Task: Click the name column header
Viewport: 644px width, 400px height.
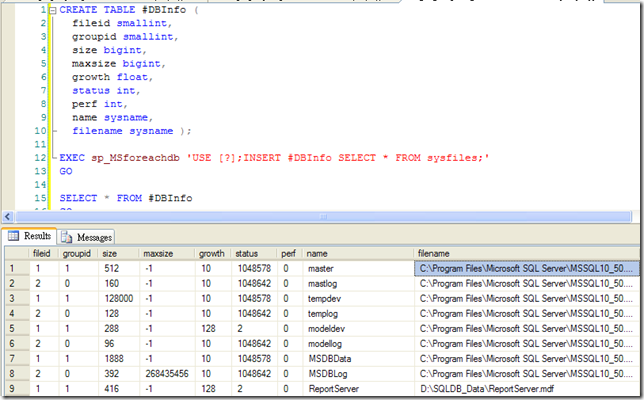Action: click(359, 253)
